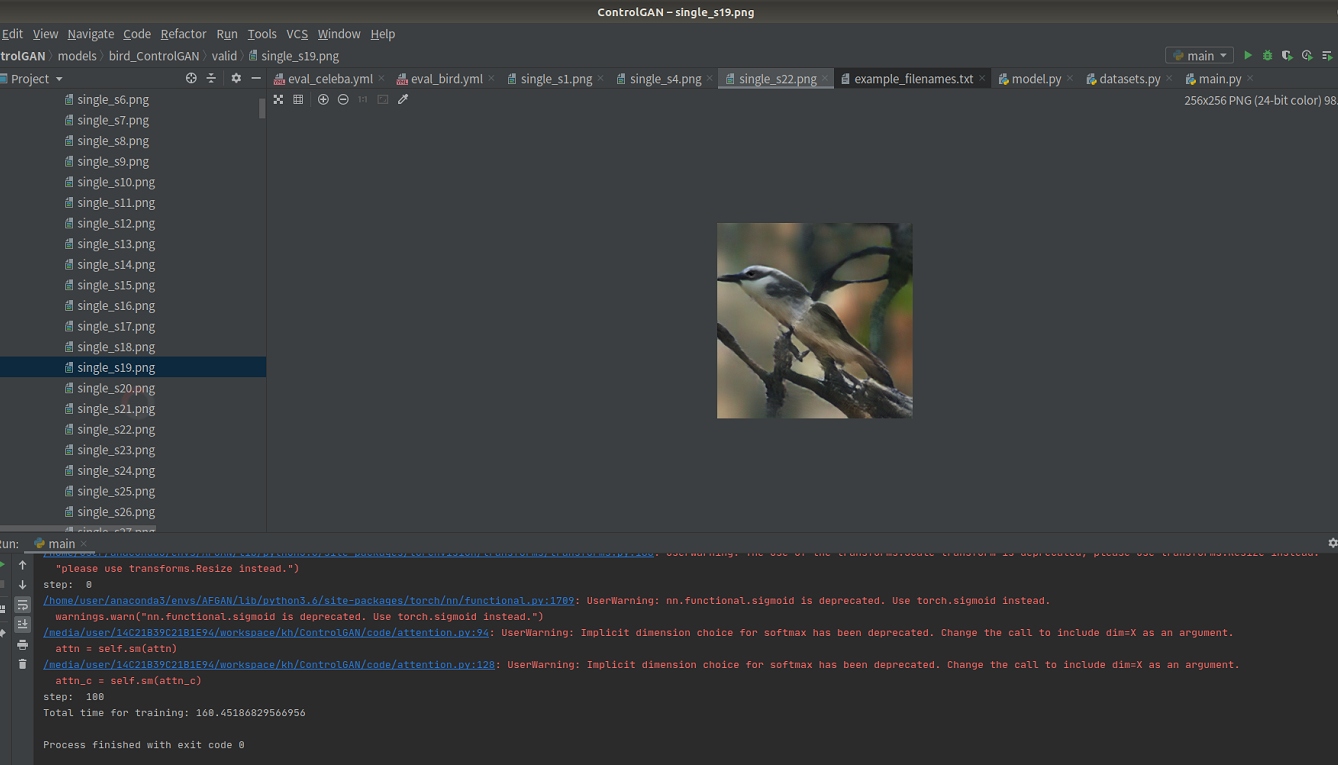The width and height of the screenshot is (1338, 765).
Task: Zoom in on the image preview
Action: coord(322,99)
